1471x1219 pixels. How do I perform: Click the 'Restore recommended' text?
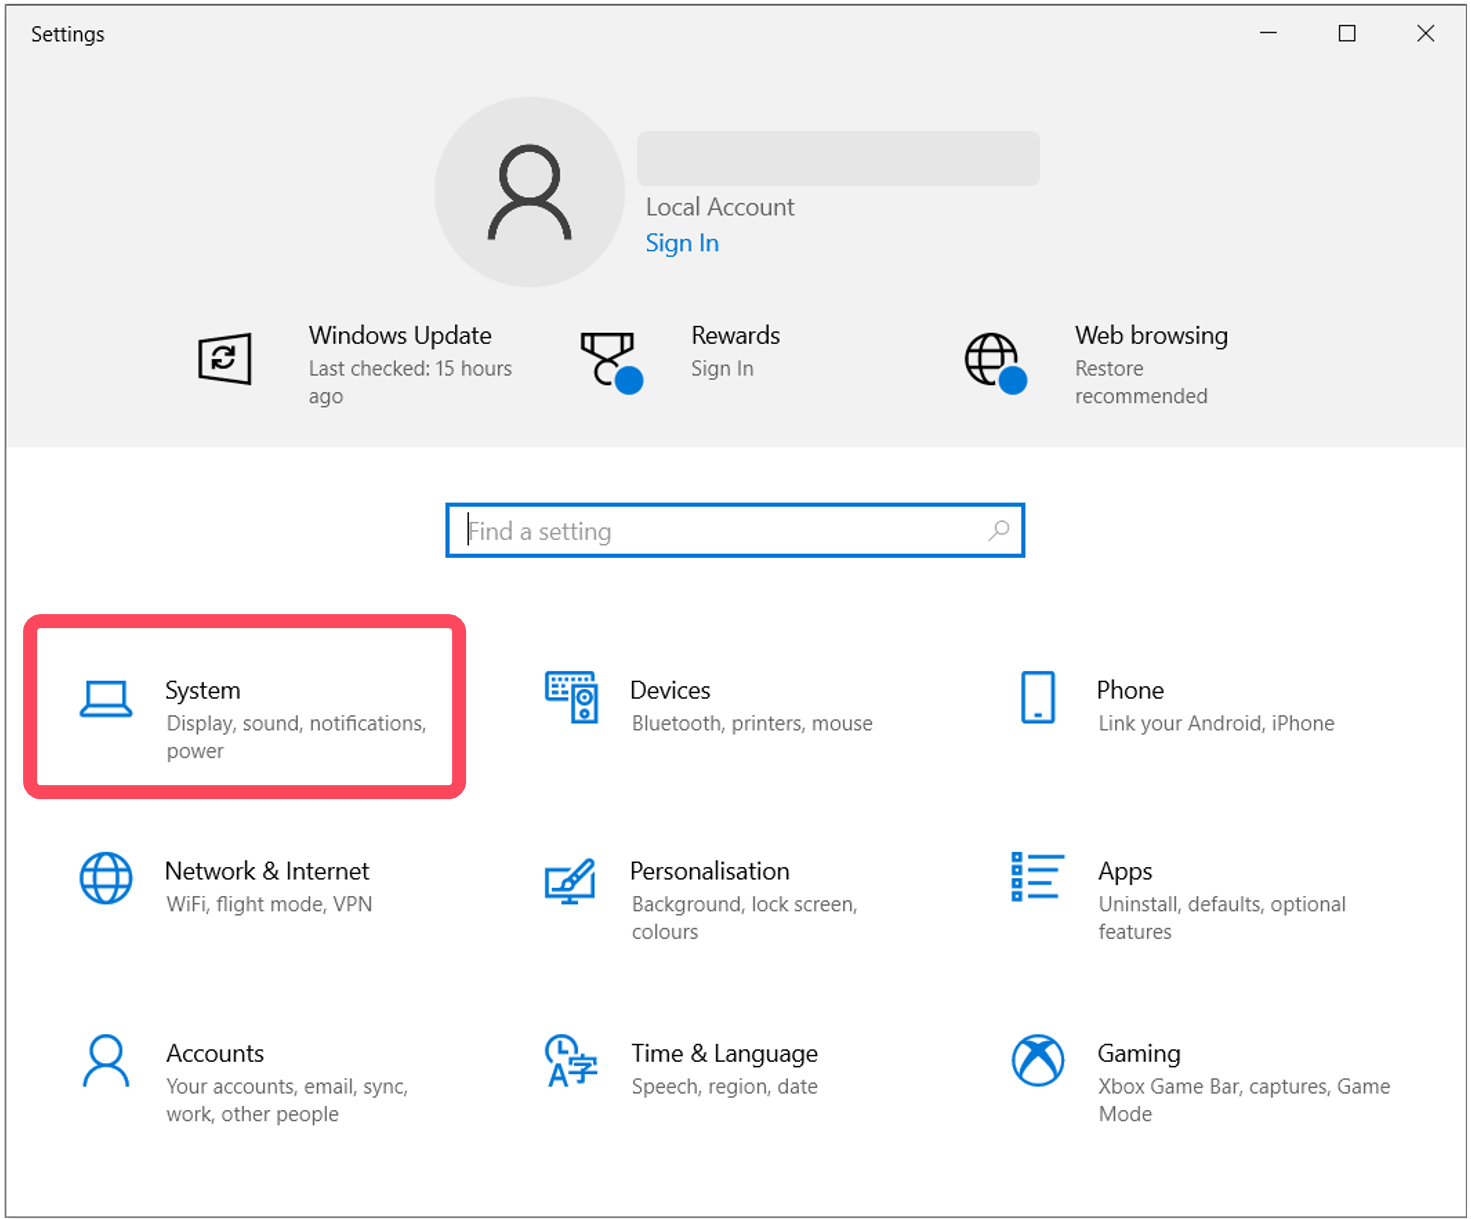(x=1141, y=382)
